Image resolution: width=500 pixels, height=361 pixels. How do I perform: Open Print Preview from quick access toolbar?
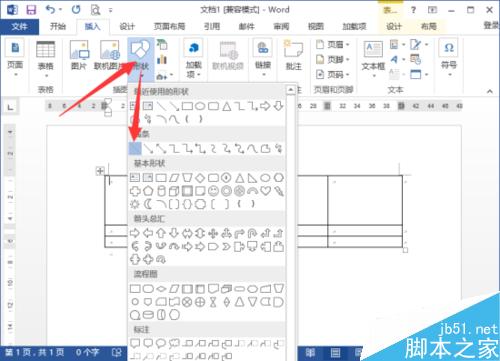(x=95, y=10)
